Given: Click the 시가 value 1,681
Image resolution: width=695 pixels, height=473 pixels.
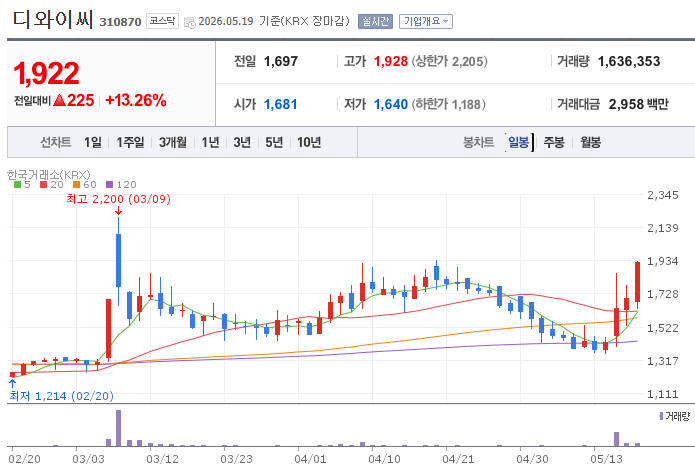Looking at the screenshot, I should coord(281,104).
